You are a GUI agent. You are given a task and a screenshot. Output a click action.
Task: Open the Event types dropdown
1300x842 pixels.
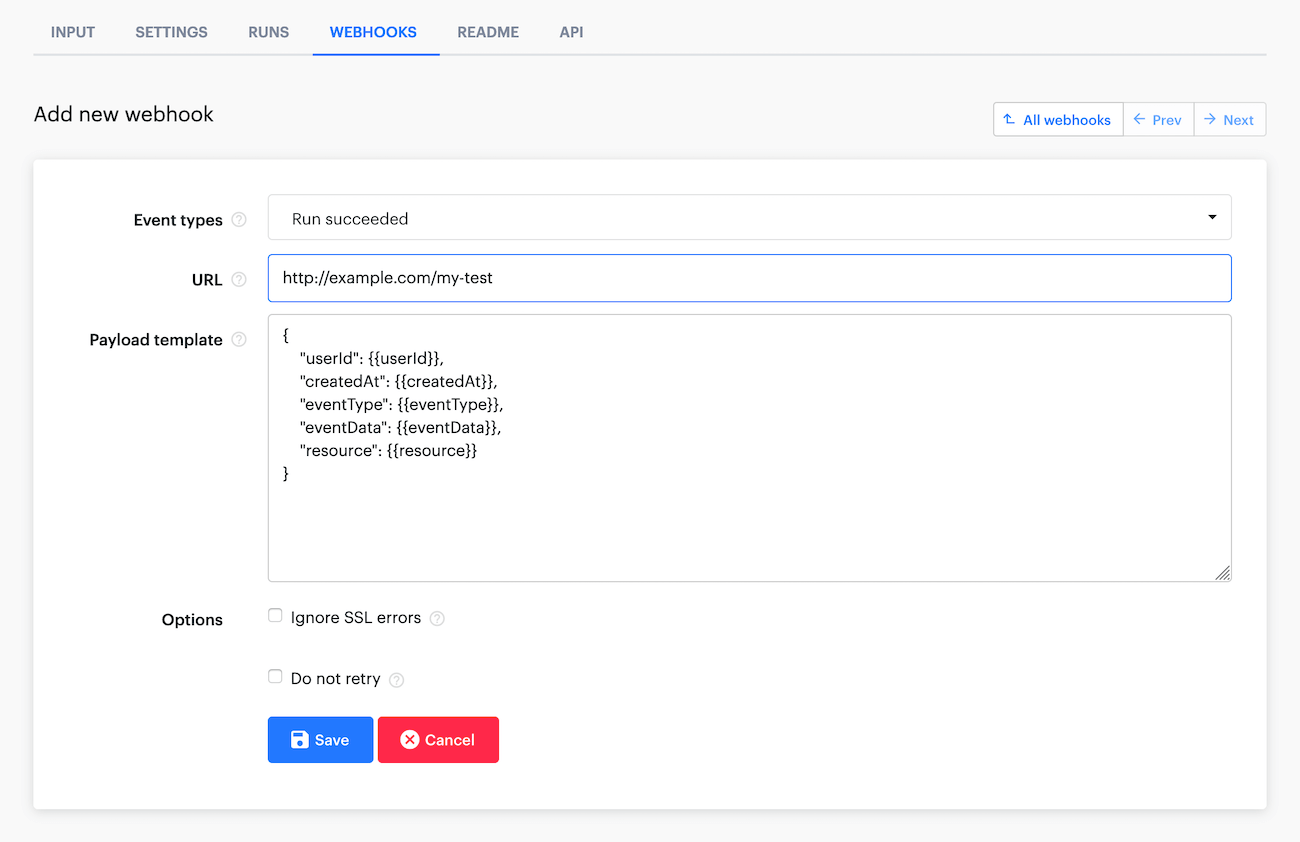point(750,217)
